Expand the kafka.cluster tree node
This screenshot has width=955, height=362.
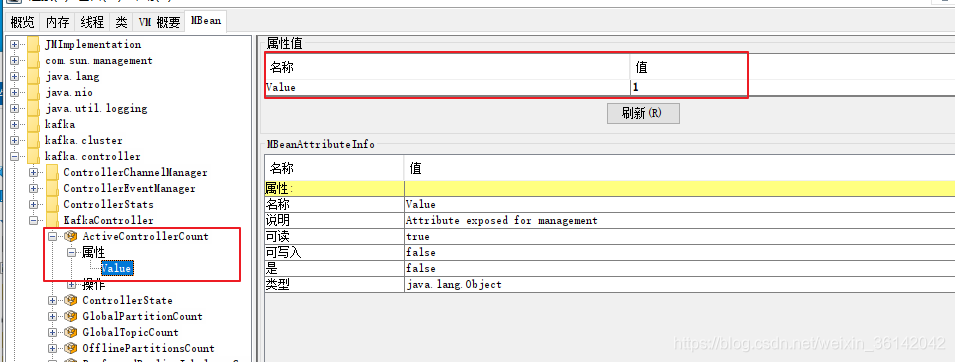[x=14, y=140]
